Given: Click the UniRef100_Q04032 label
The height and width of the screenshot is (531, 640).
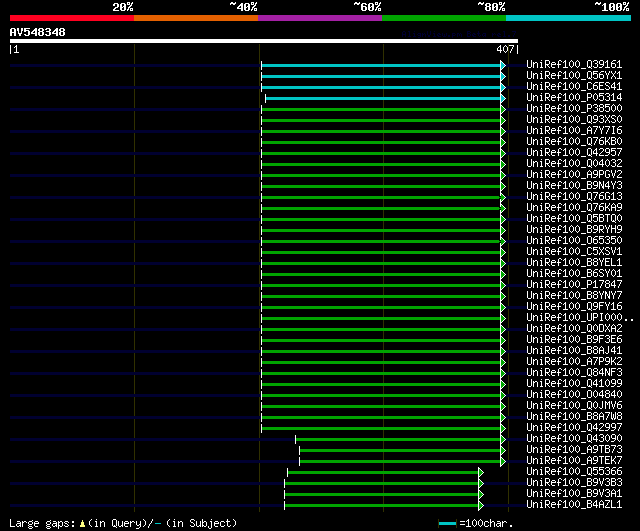Looking at the screenshot, I should point(574,164).
